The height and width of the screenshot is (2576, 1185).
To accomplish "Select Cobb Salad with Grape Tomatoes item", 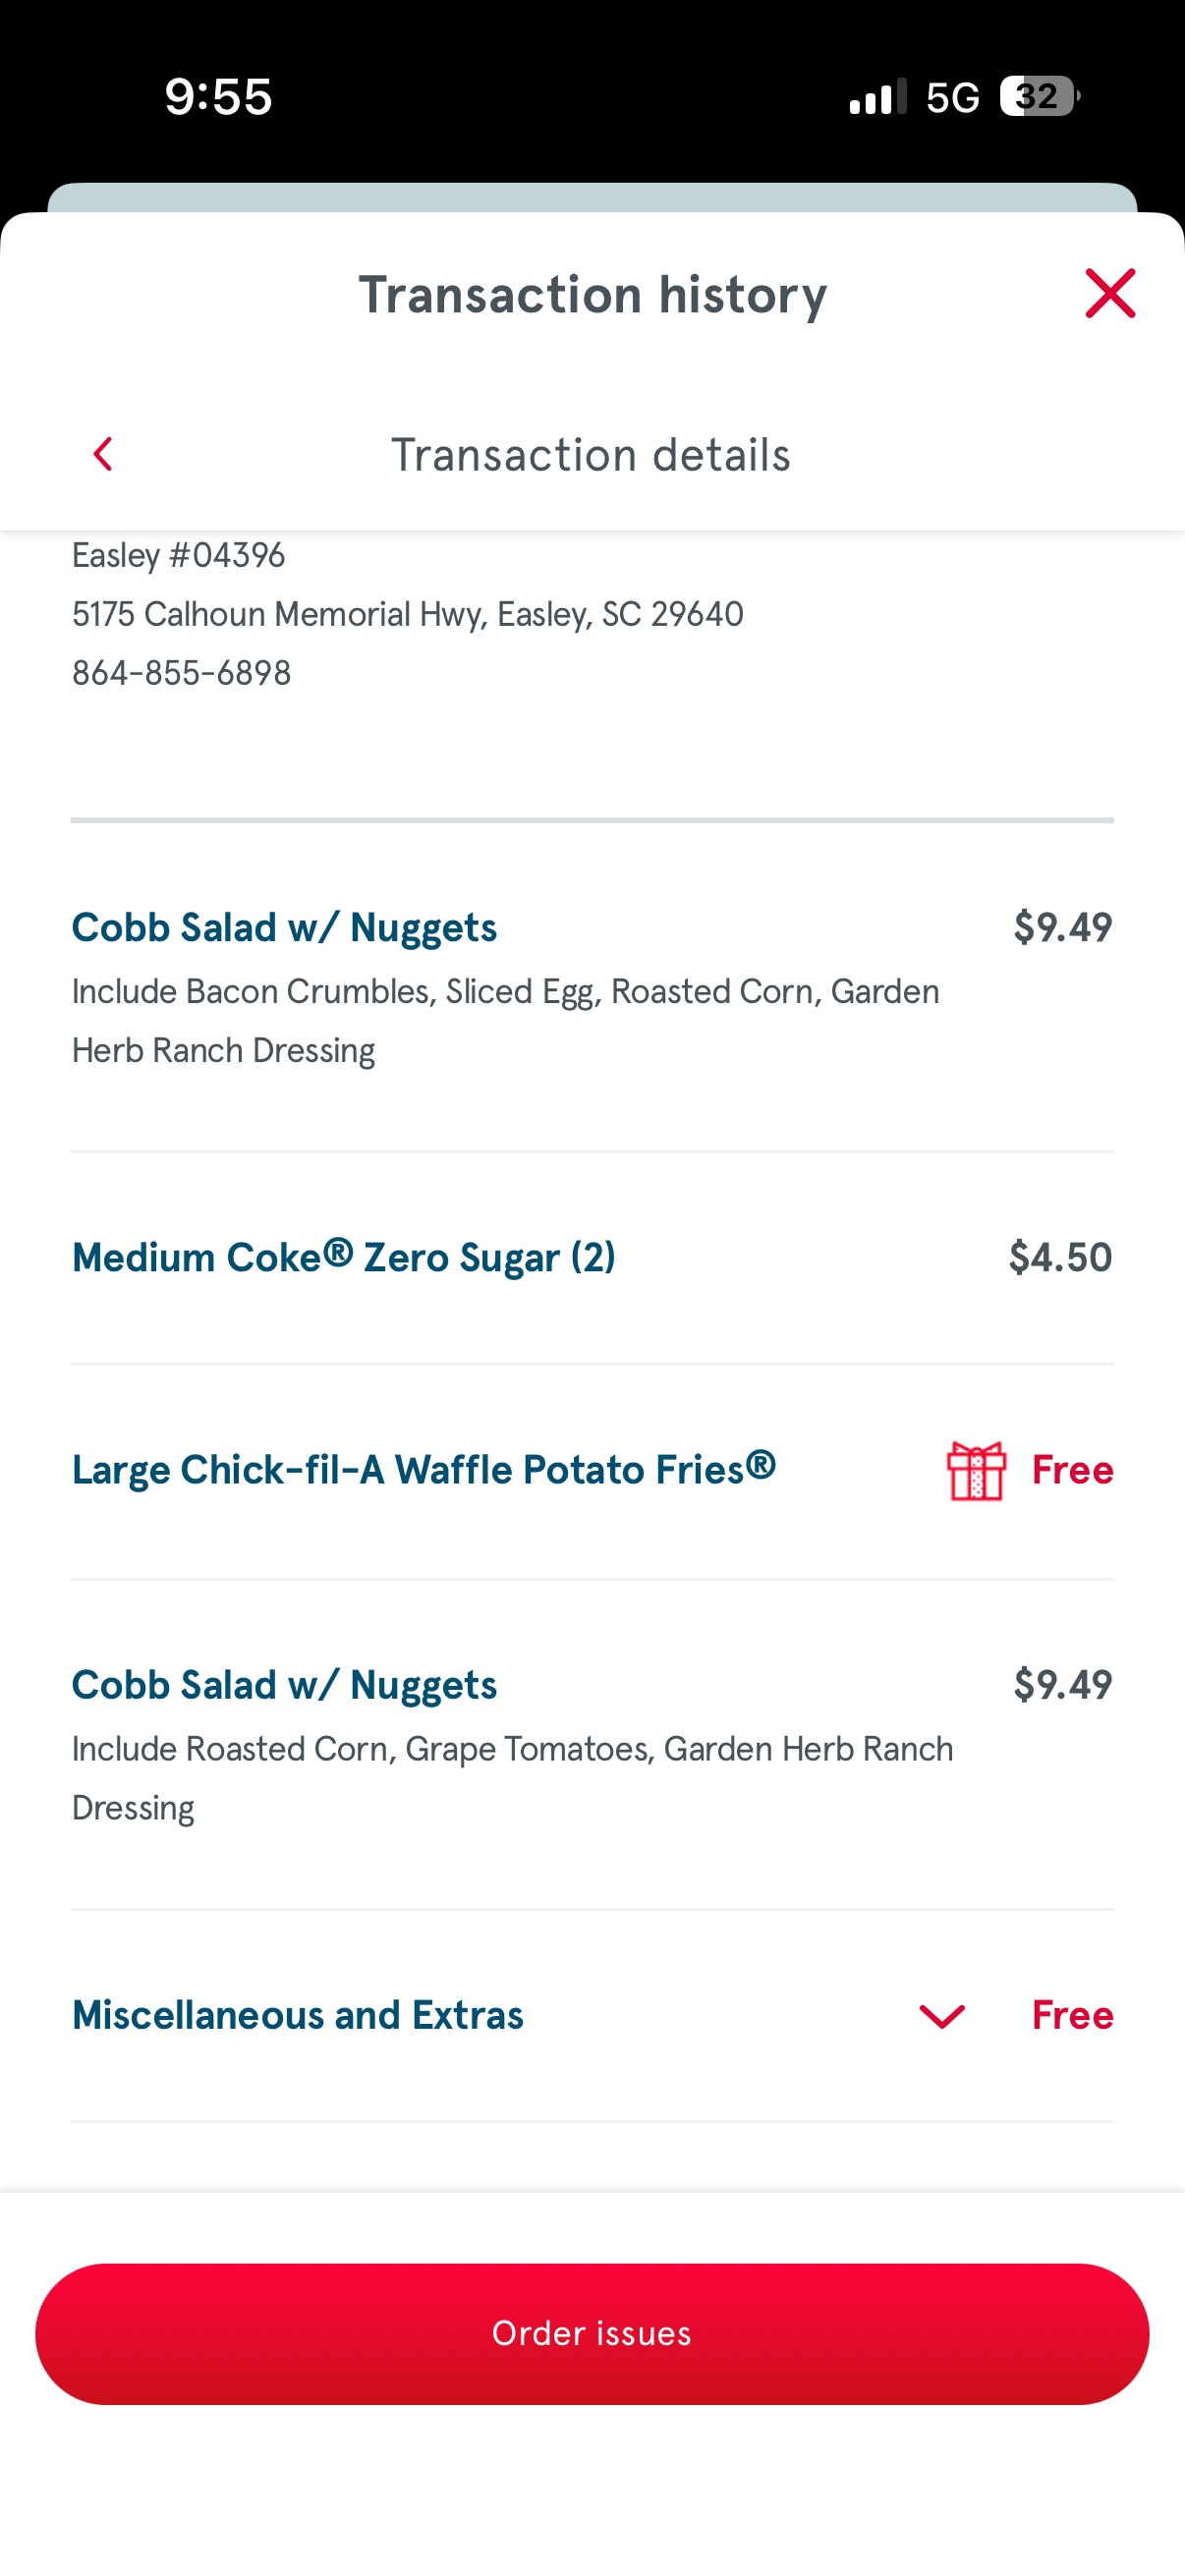I will 285,1685.
